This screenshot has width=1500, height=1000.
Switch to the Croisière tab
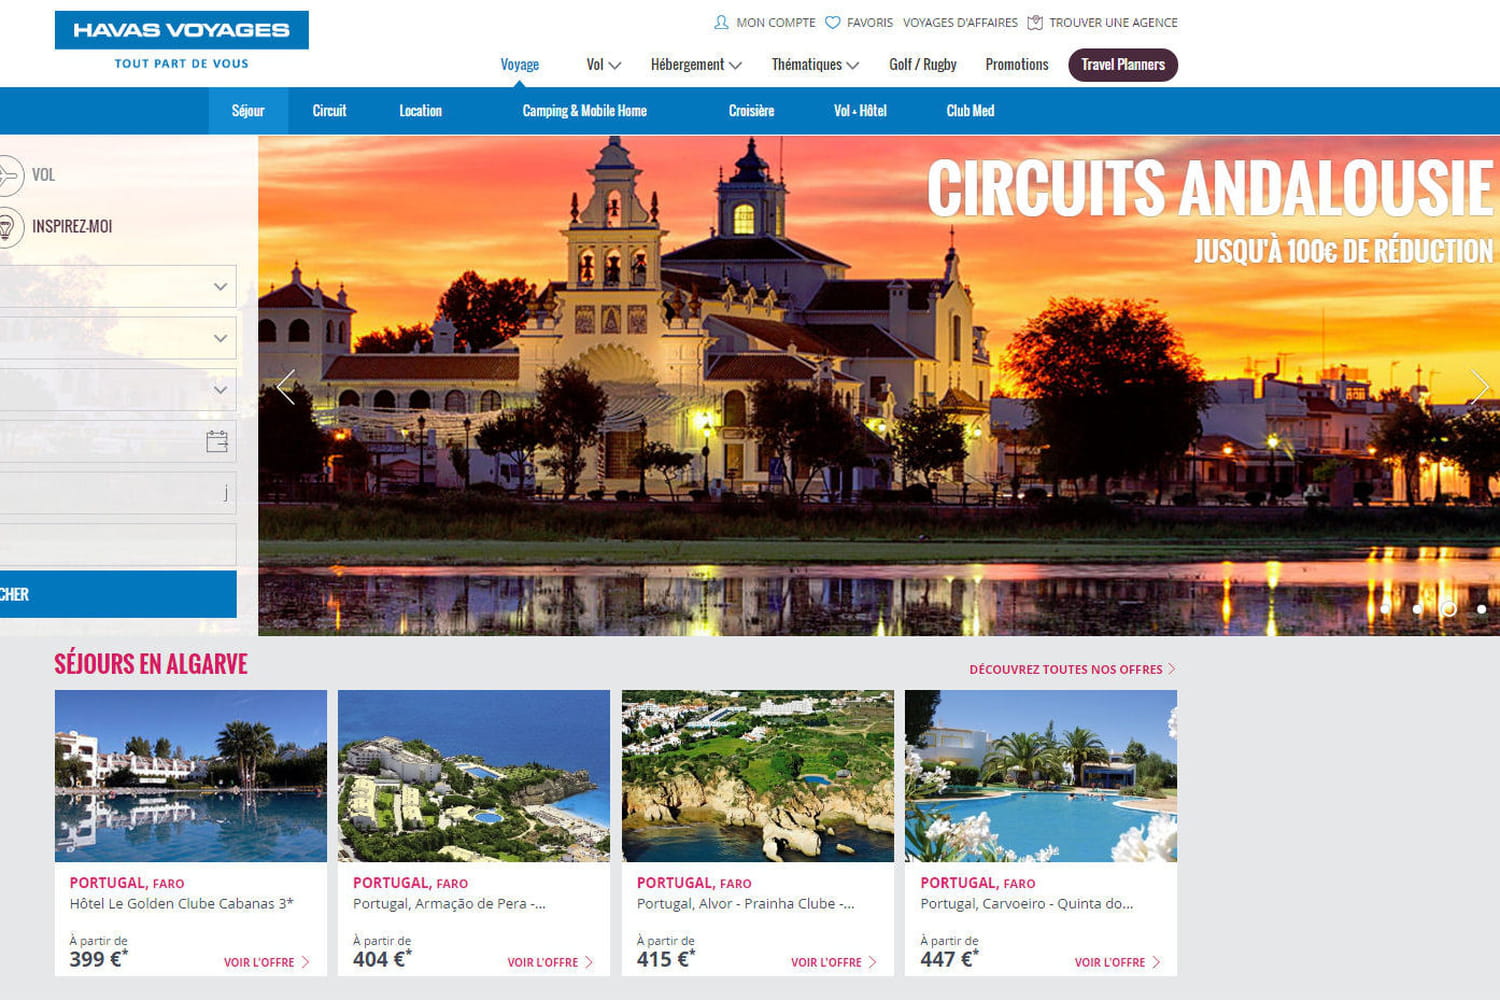[x=751, y=111]
